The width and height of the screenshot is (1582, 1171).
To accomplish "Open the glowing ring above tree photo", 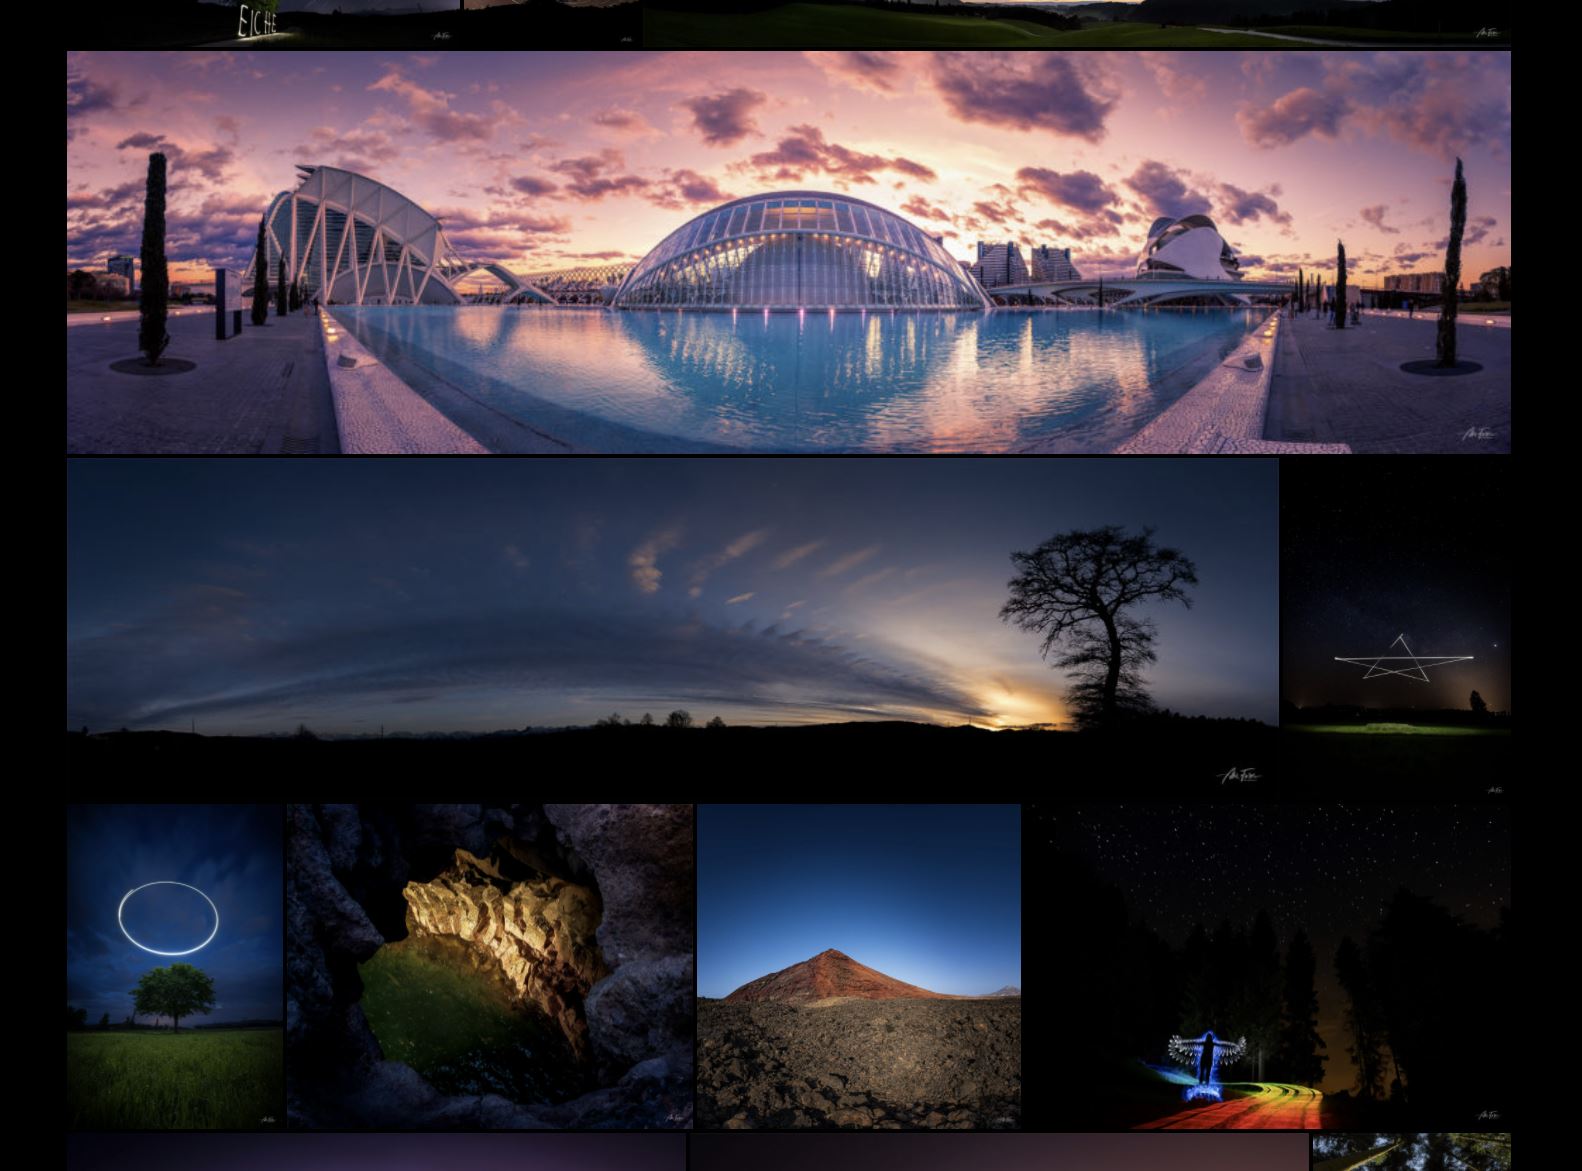I will (175, 966).
